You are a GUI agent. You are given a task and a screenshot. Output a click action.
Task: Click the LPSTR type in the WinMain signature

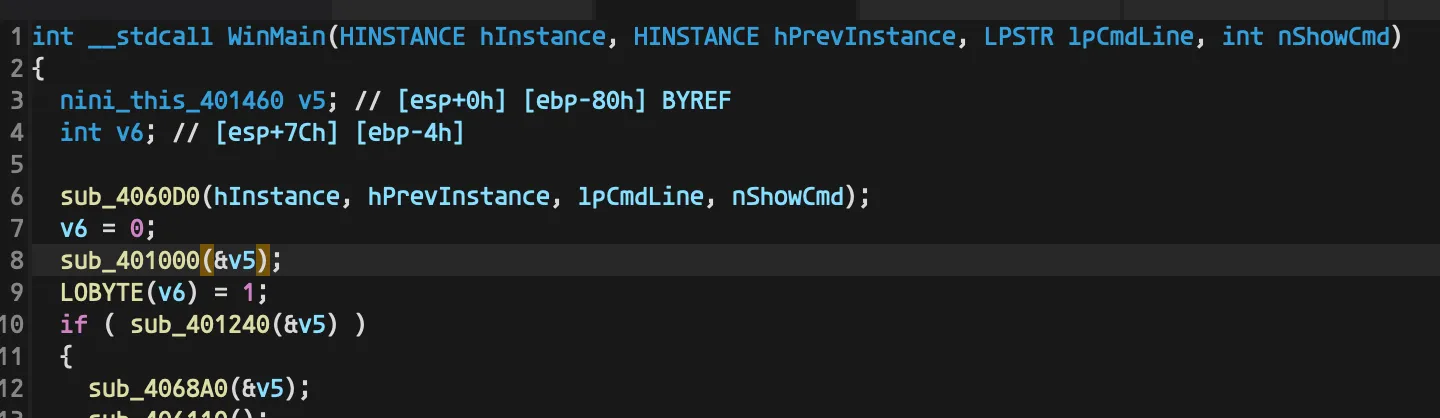[x=1019, y=38]
